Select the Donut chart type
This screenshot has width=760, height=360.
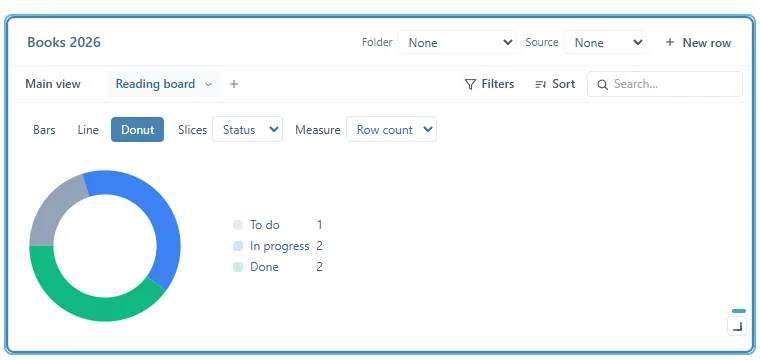[137, 129]
